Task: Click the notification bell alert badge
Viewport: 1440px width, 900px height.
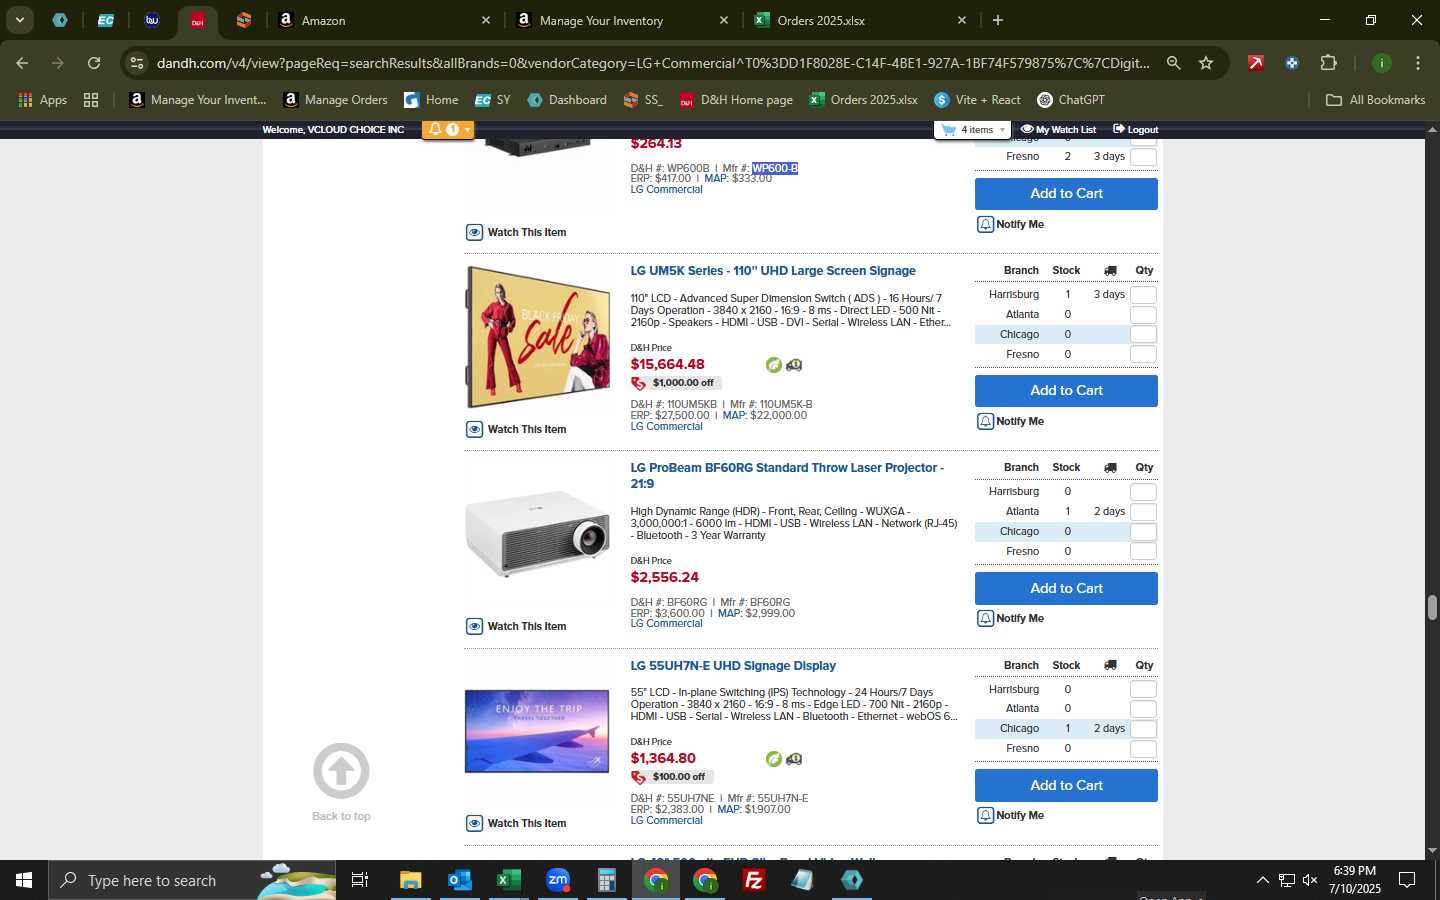Action: [447, 129]
